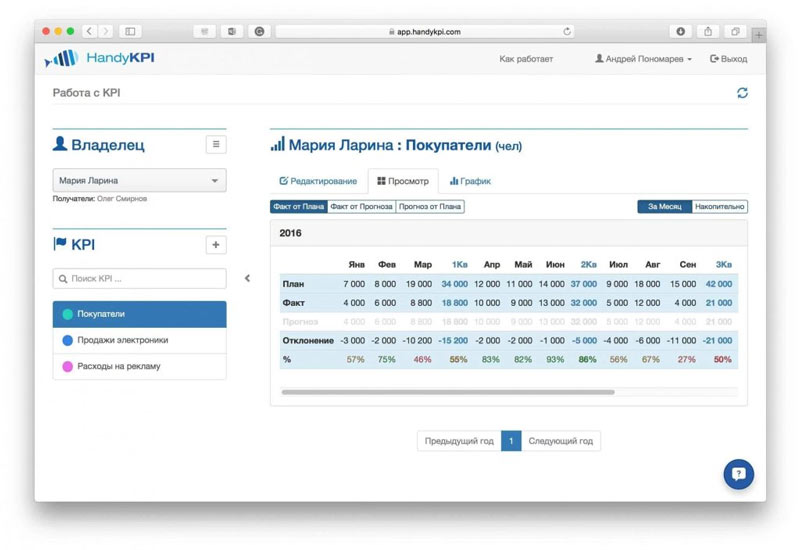Select Прогноз от Плана mode

[x=430, y=207]
